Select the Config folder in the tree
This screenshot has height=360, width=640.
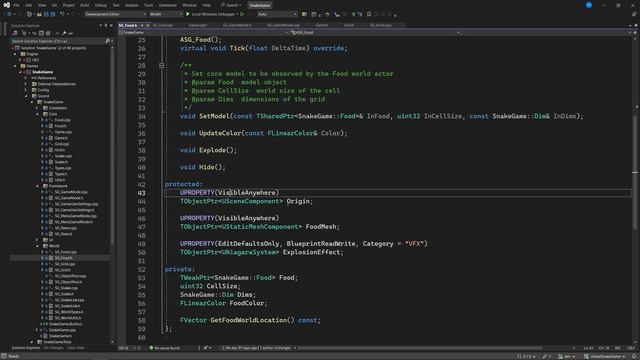43,90
